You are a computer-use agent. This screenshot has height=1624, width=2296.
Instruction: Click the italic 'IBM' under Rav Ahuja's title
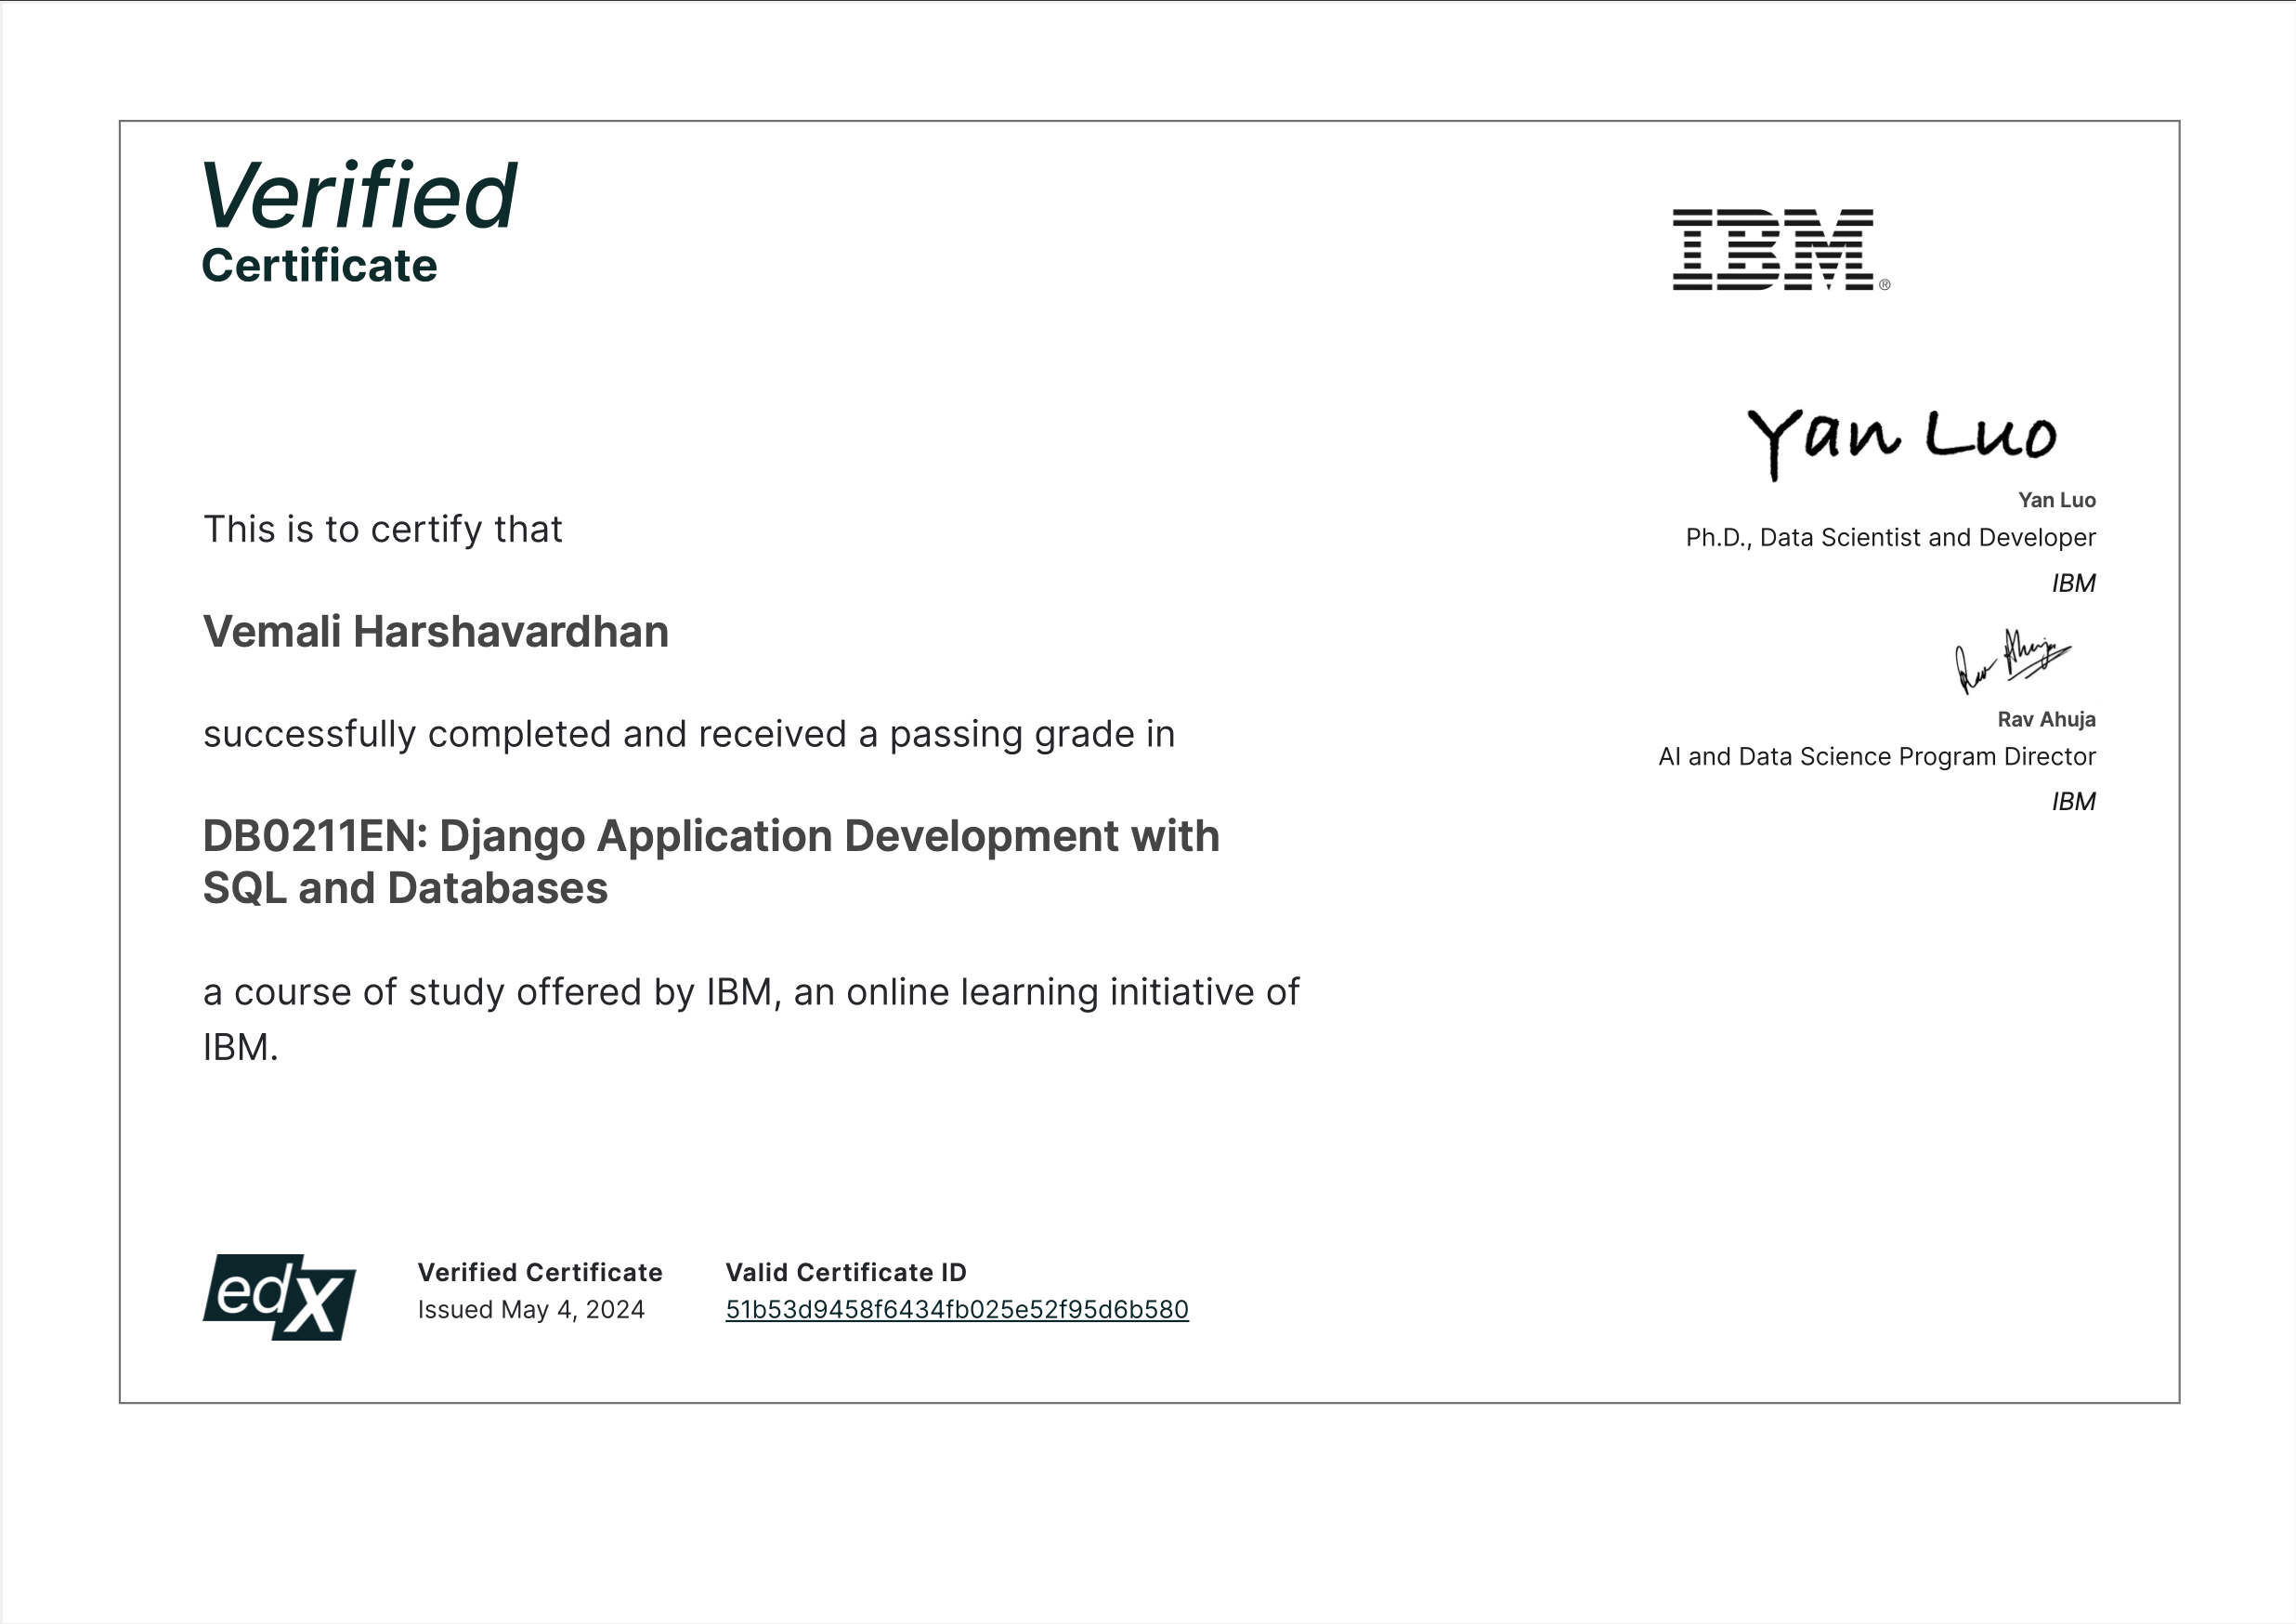tap(2073, 802)
